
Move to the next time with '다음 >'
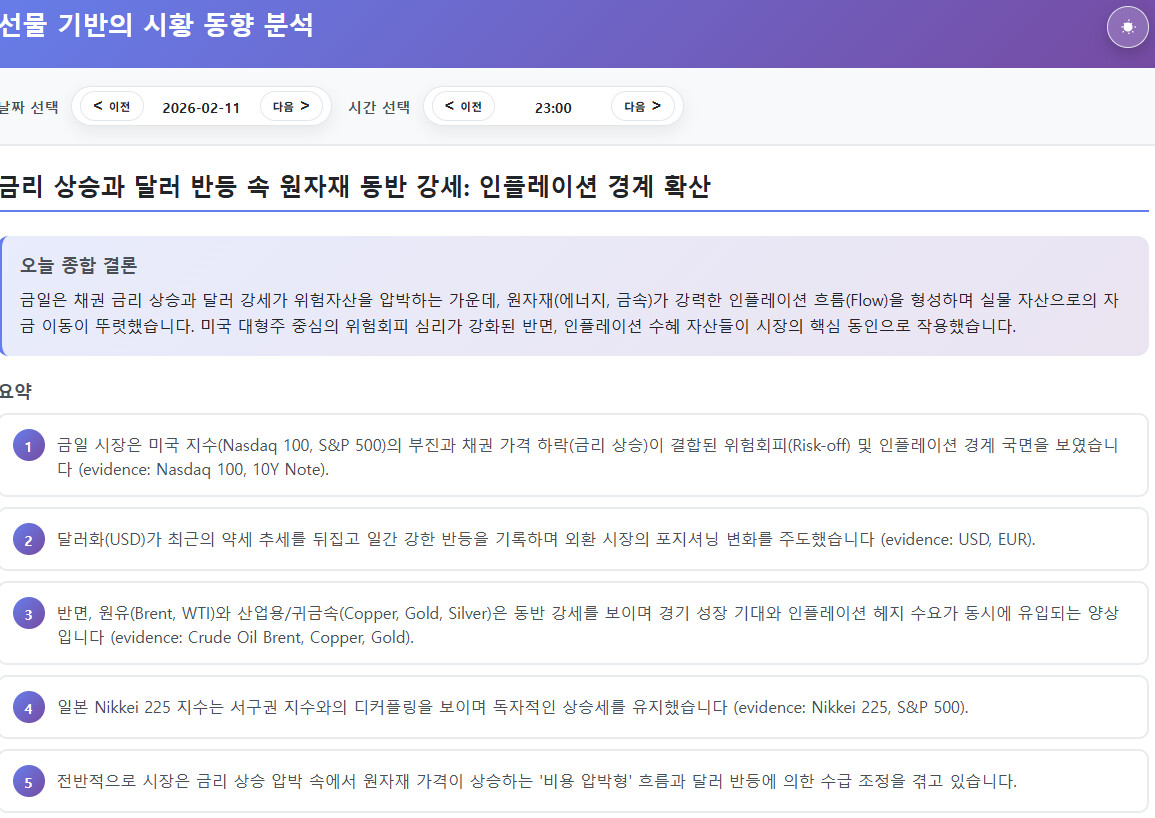642,106
